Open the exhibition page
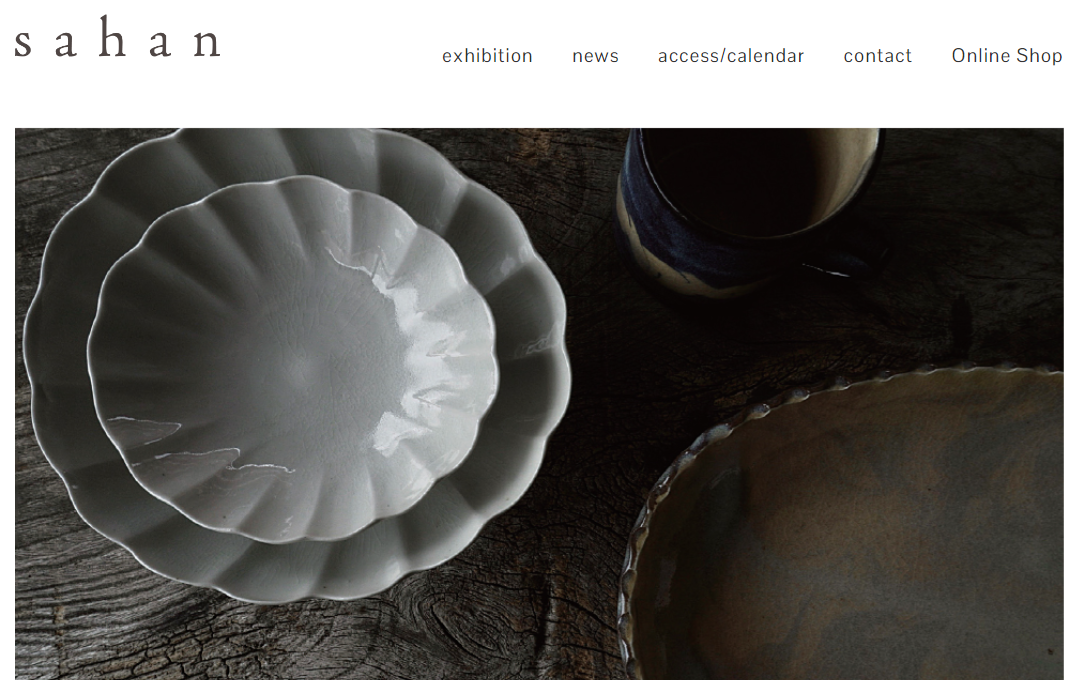The image size is (1078, 680). point(487,56)
